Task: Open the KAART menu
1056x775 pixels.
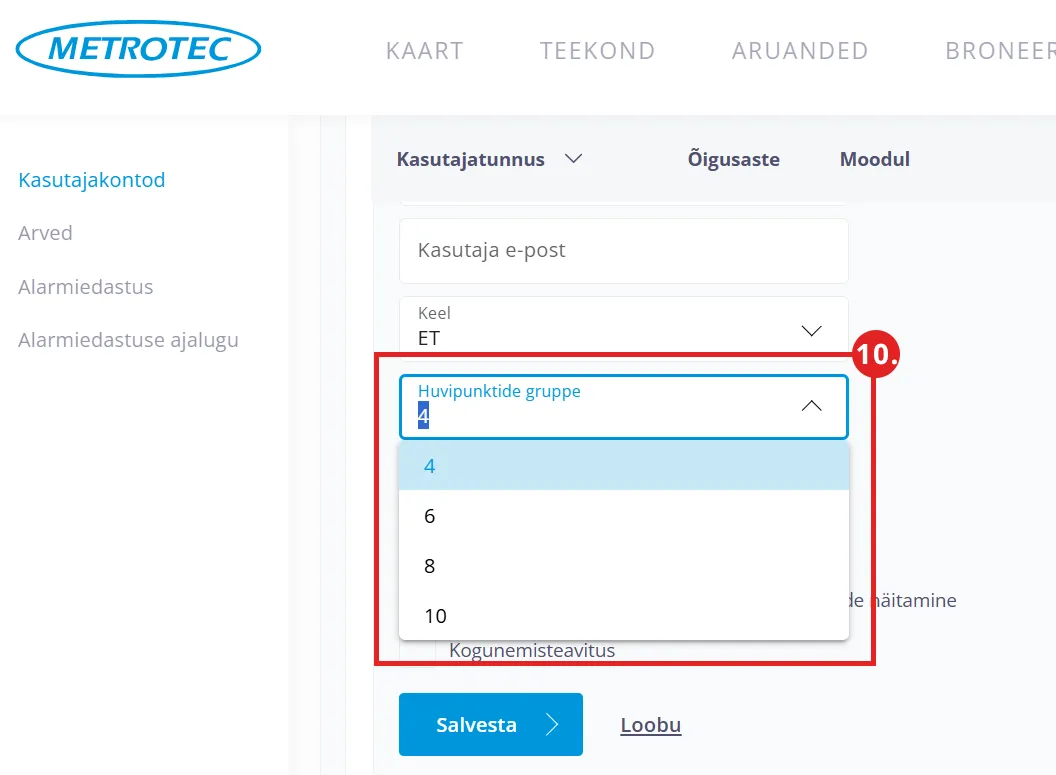Action: point(425,50)
